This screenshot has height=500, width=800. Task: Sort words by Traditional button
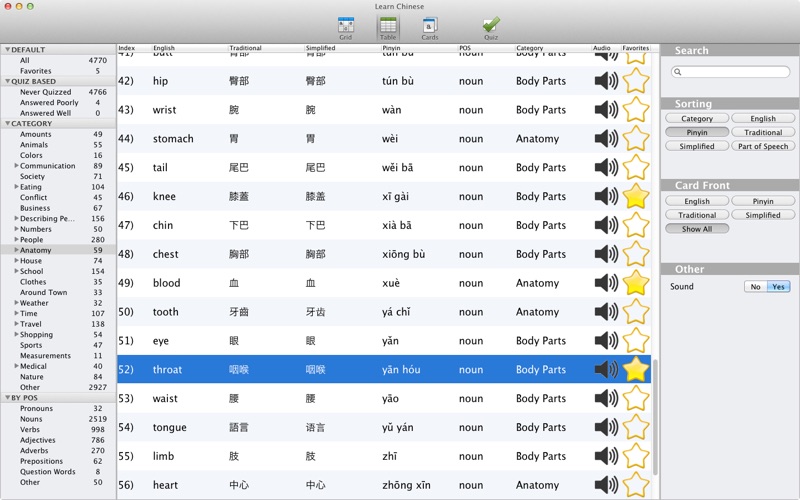click(x=763, y=132)
